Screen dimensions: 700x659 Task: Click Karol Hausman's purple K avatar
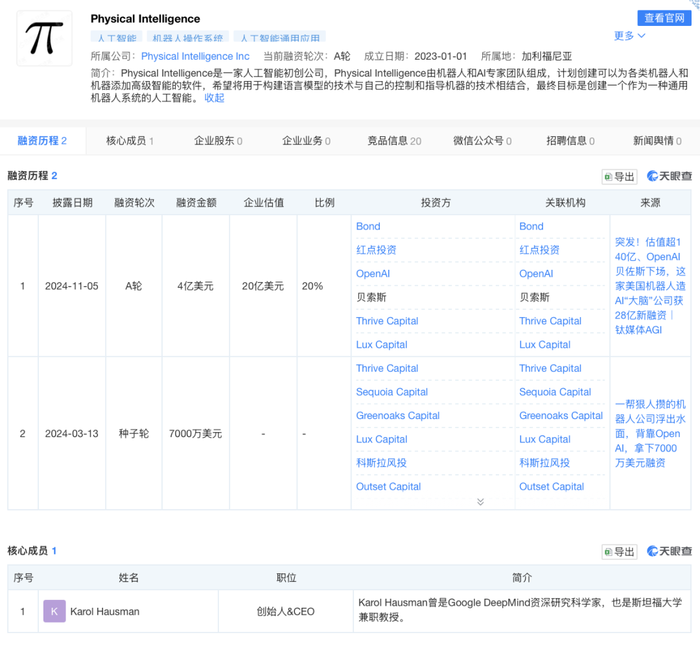[x=54, y=611]
